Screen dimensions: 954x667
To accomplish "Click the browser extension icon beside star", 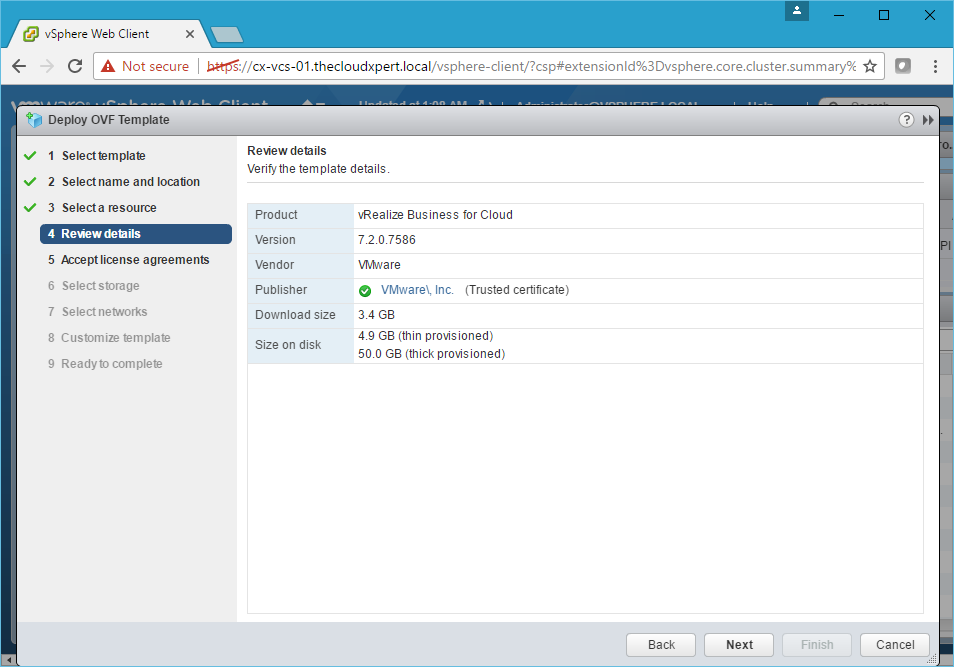I will click(903, 66).
